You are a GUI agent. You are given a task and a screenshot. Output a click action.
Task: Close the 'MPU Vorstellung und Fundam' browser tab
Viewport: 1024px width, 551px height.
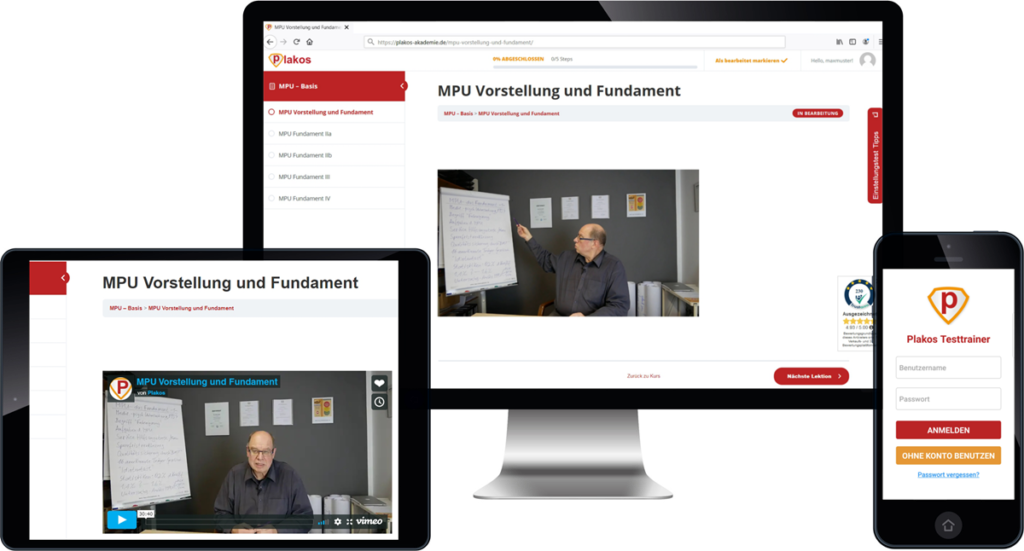[346, 27]
